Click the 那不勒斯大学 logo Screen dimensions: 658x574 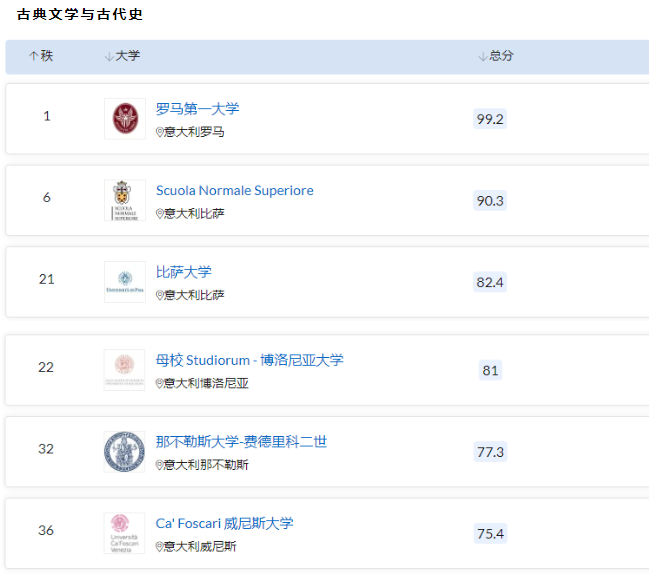[x=125, y=452]
